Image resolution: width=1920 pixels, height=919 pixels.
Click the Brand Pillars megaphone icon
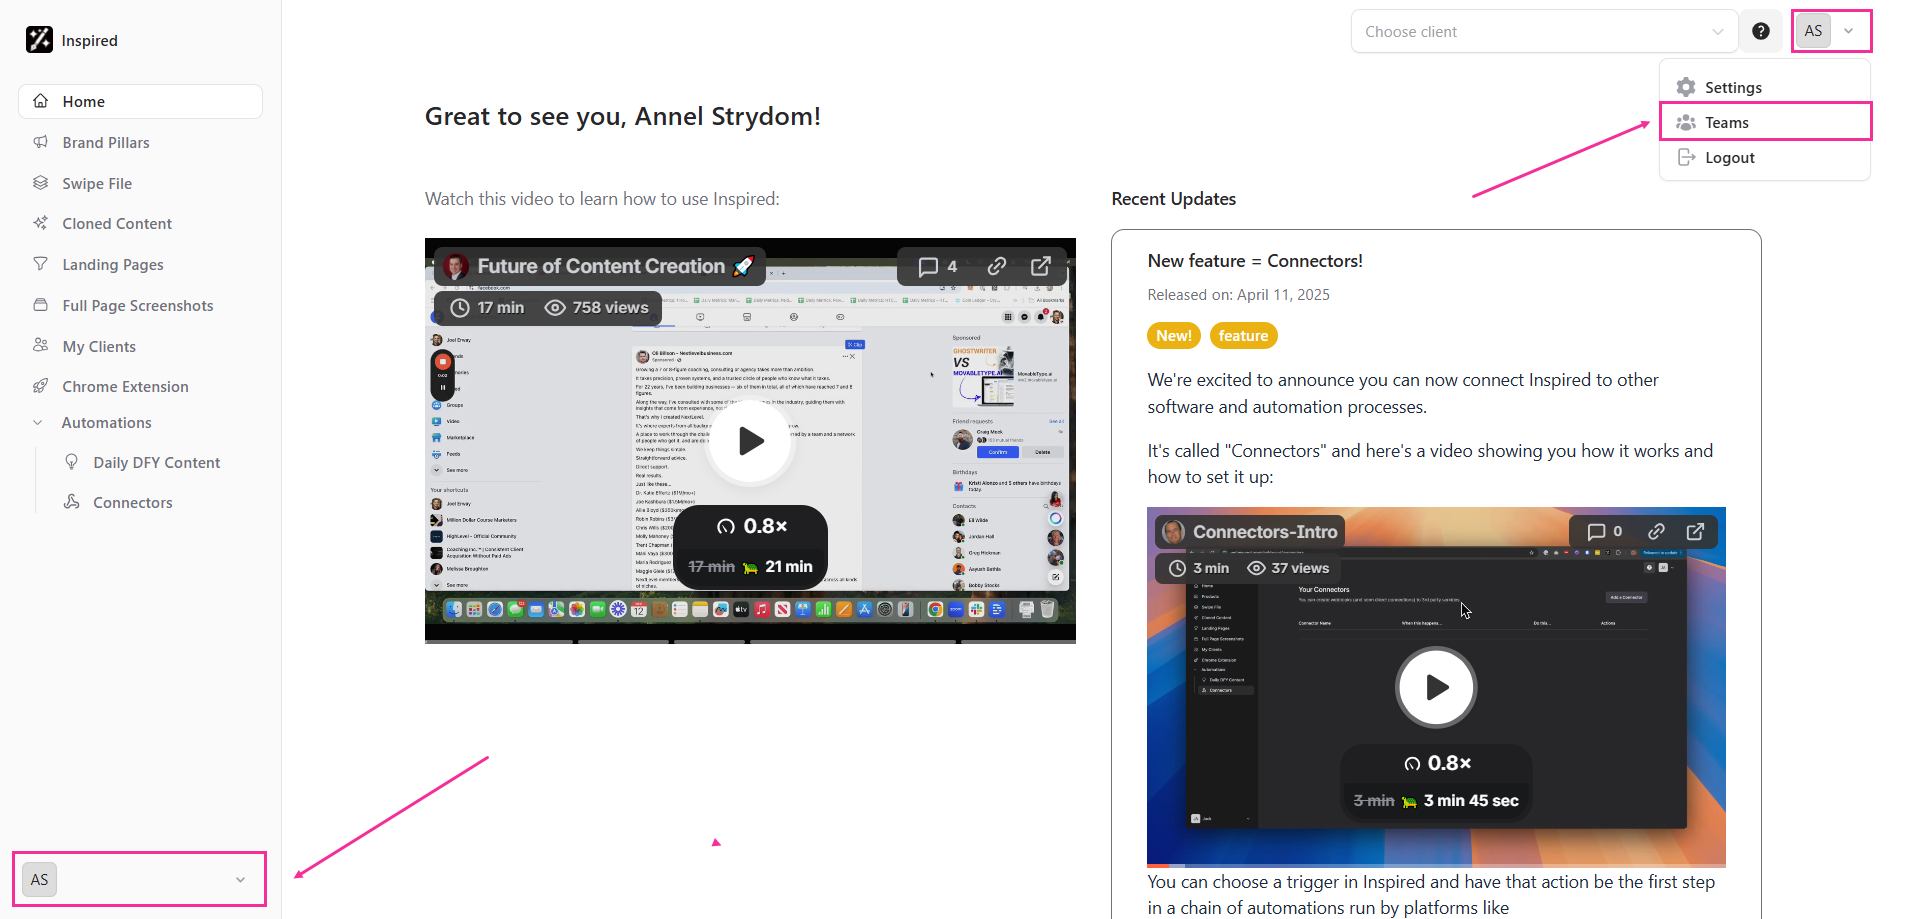[x=41, y=142]
